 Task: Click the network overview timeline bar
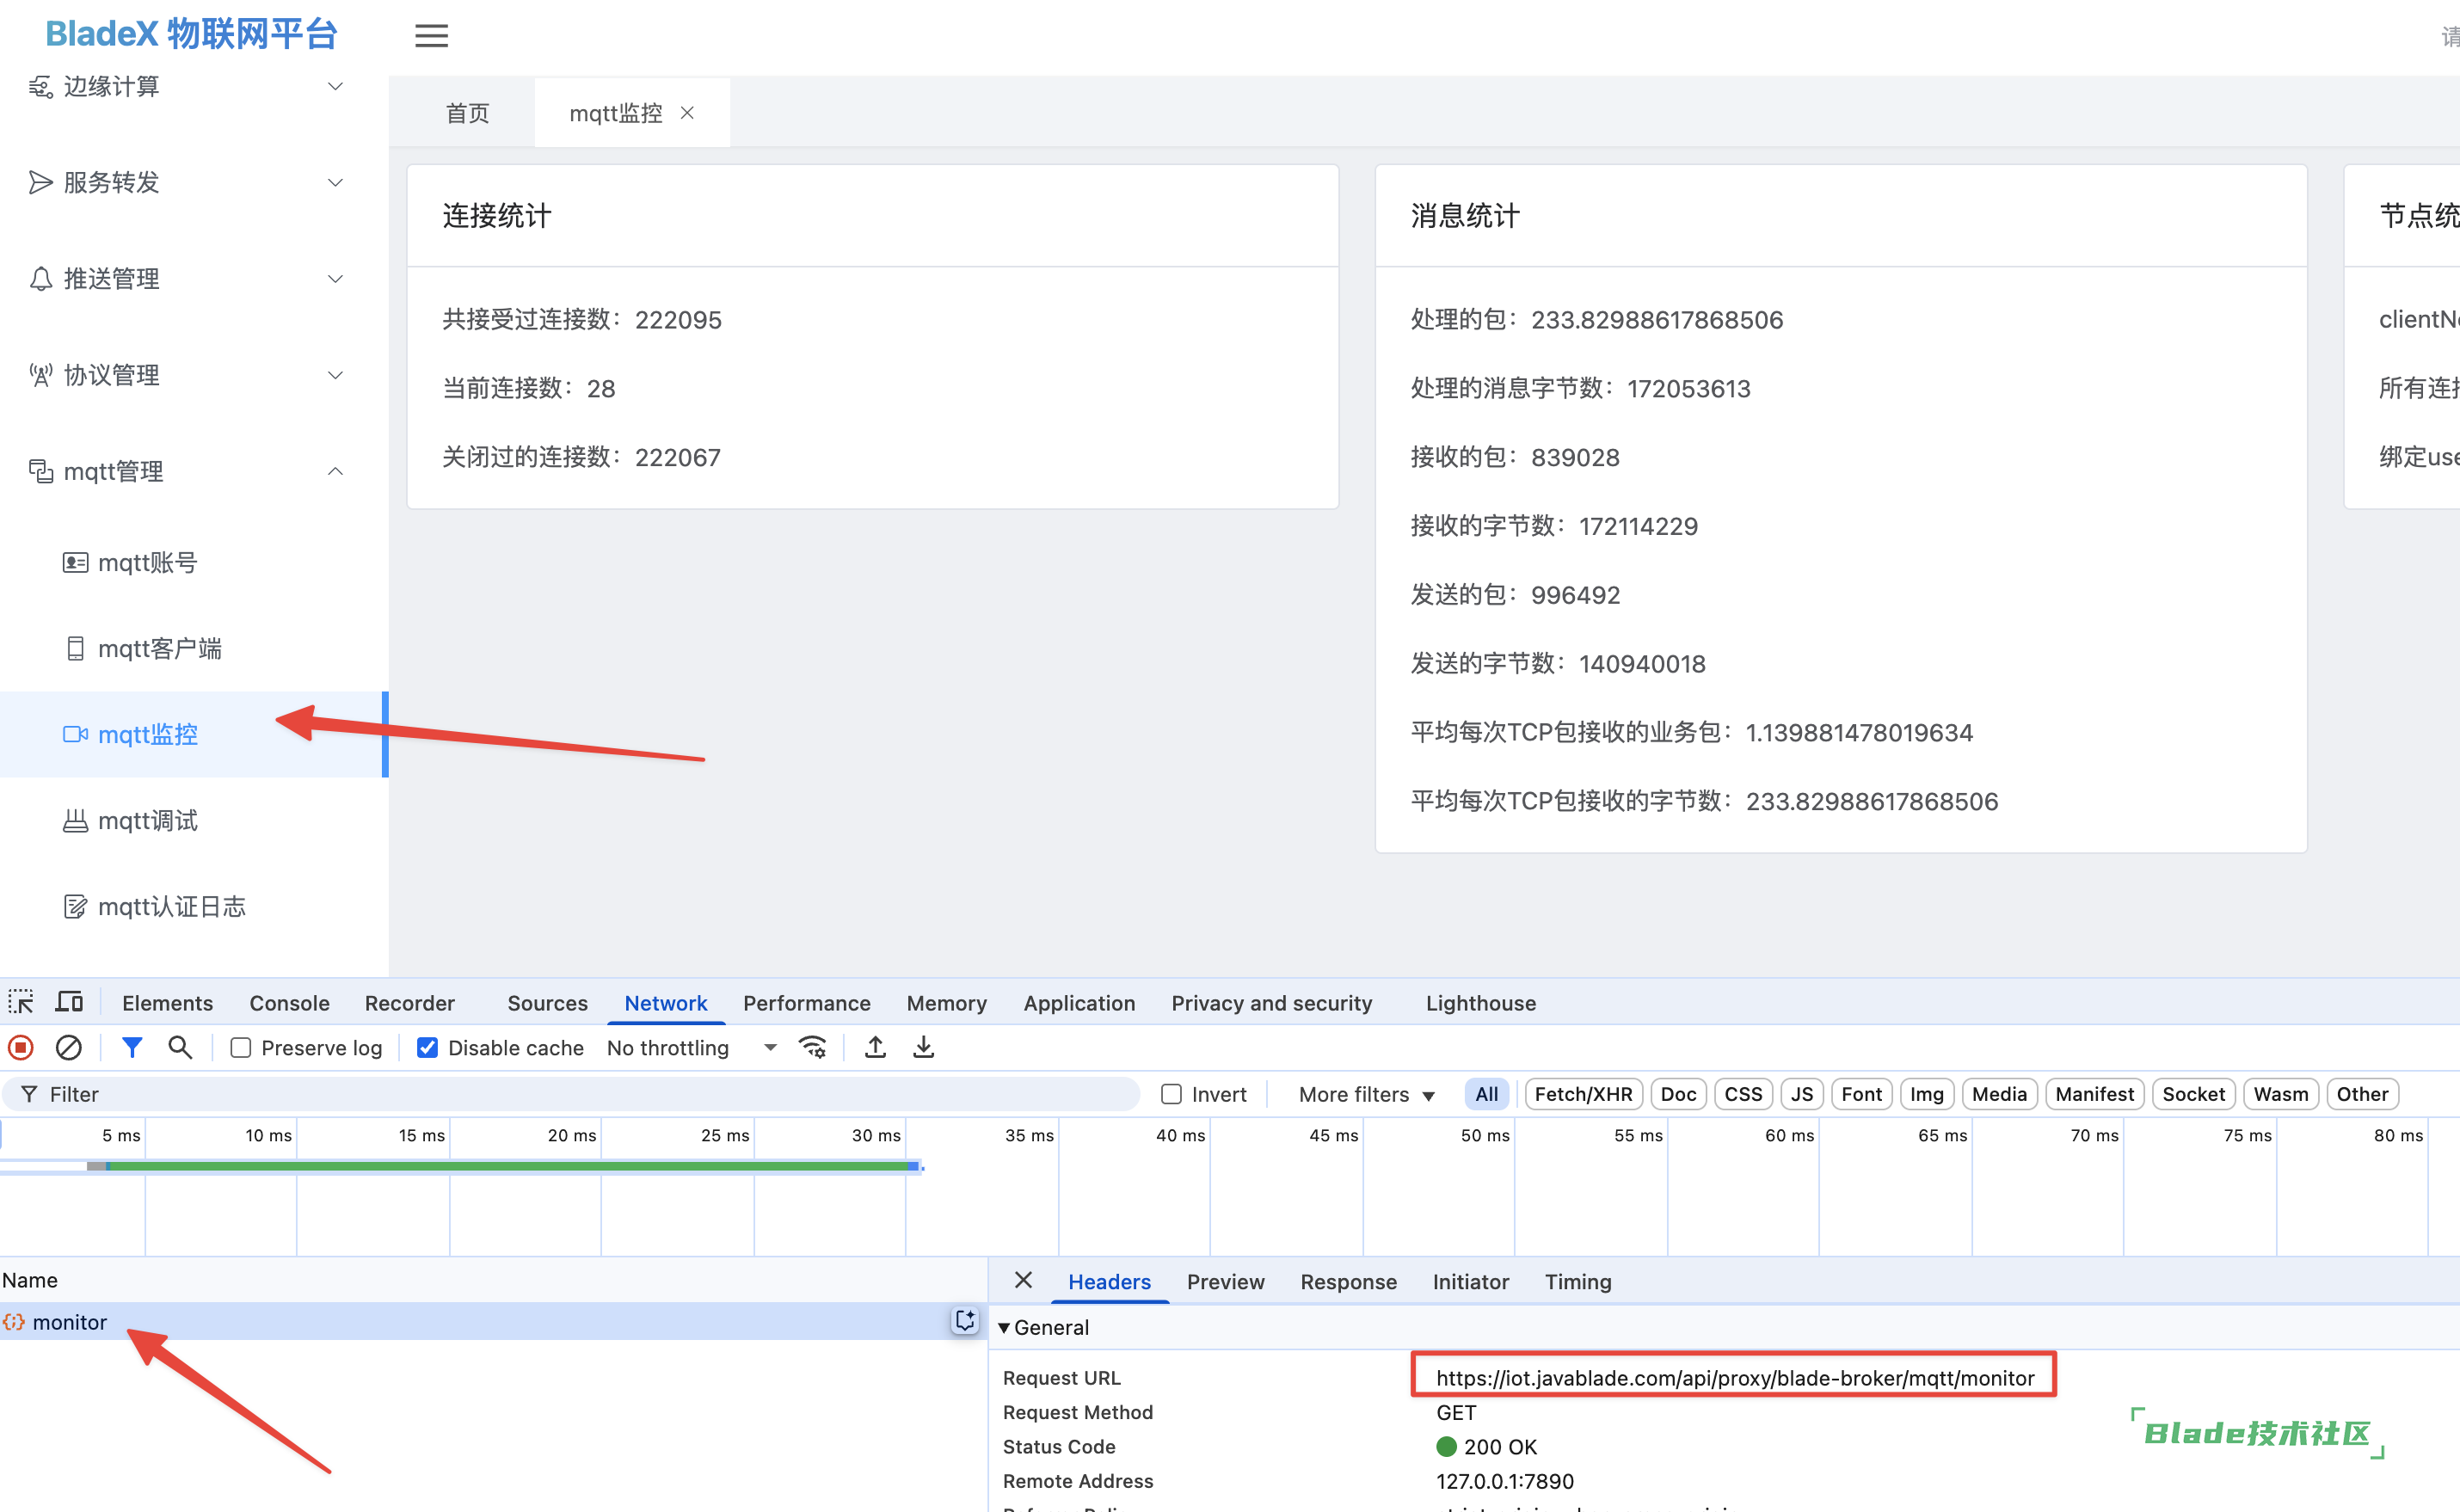click(504, 1166)
